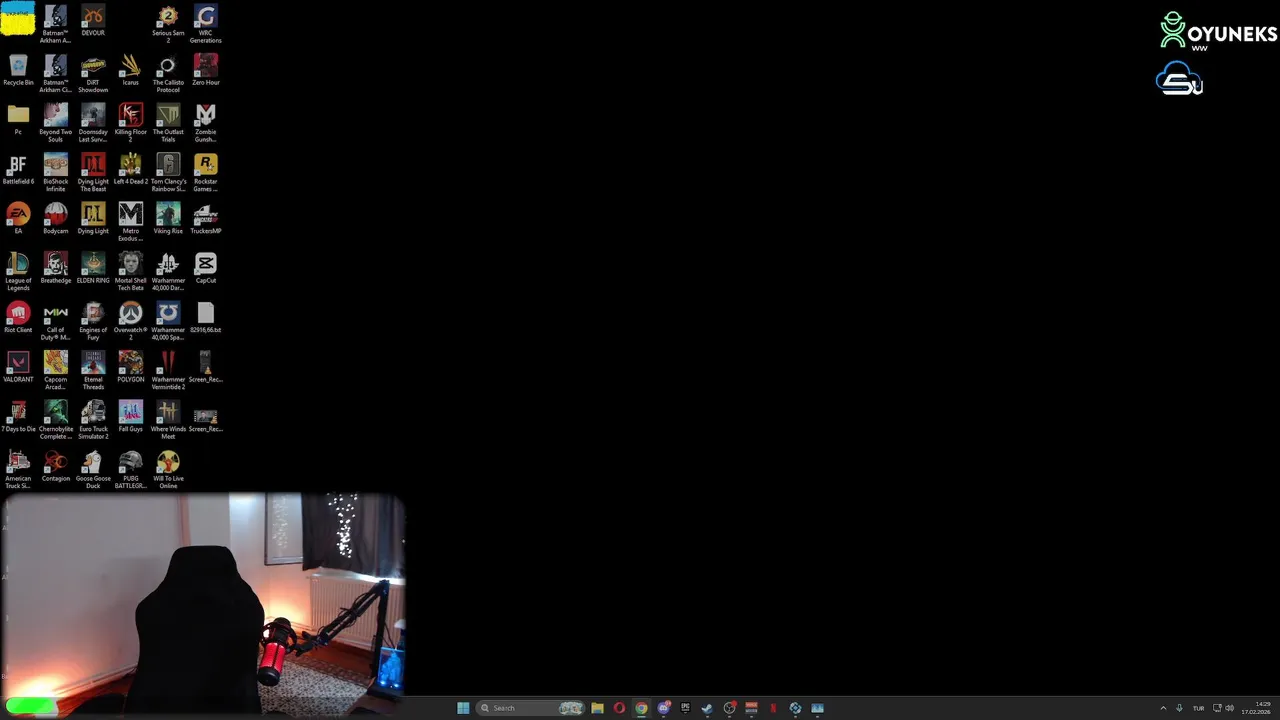This screenshot has height=720, width=1280.
Task: Select the Battlefield 6 icon
Action: pyautogui.click(x=18, y=169)
